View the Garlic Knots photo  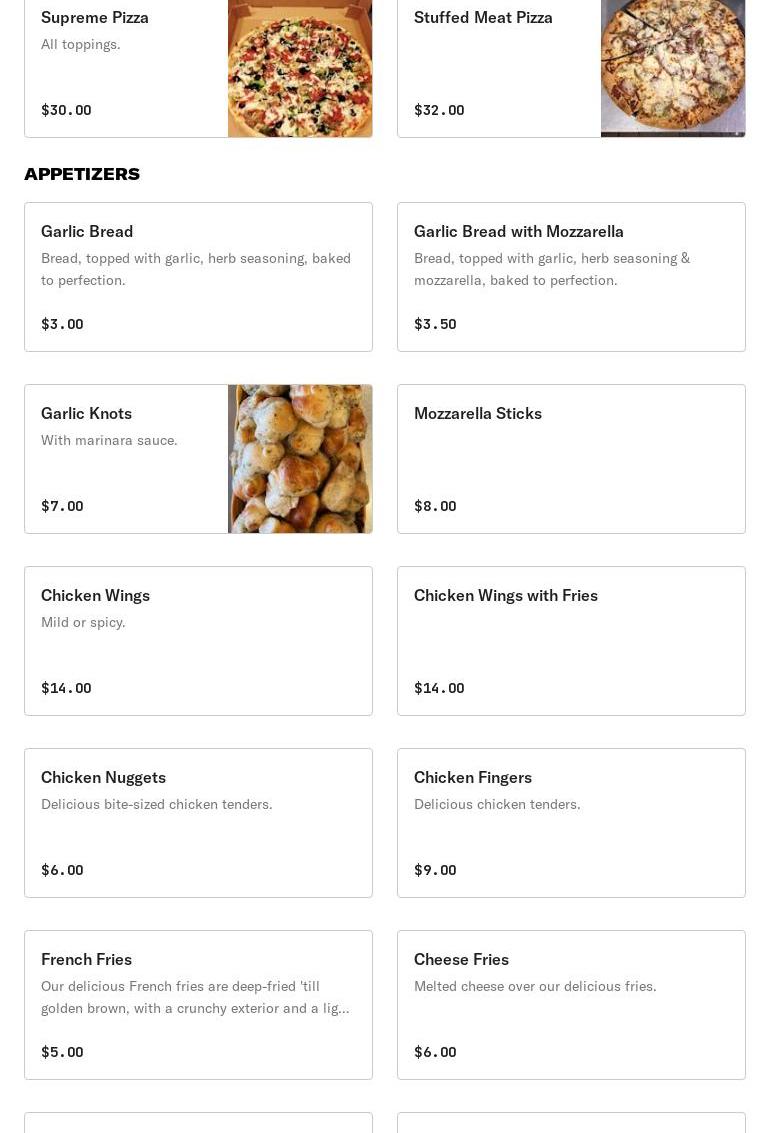(300, 459)
